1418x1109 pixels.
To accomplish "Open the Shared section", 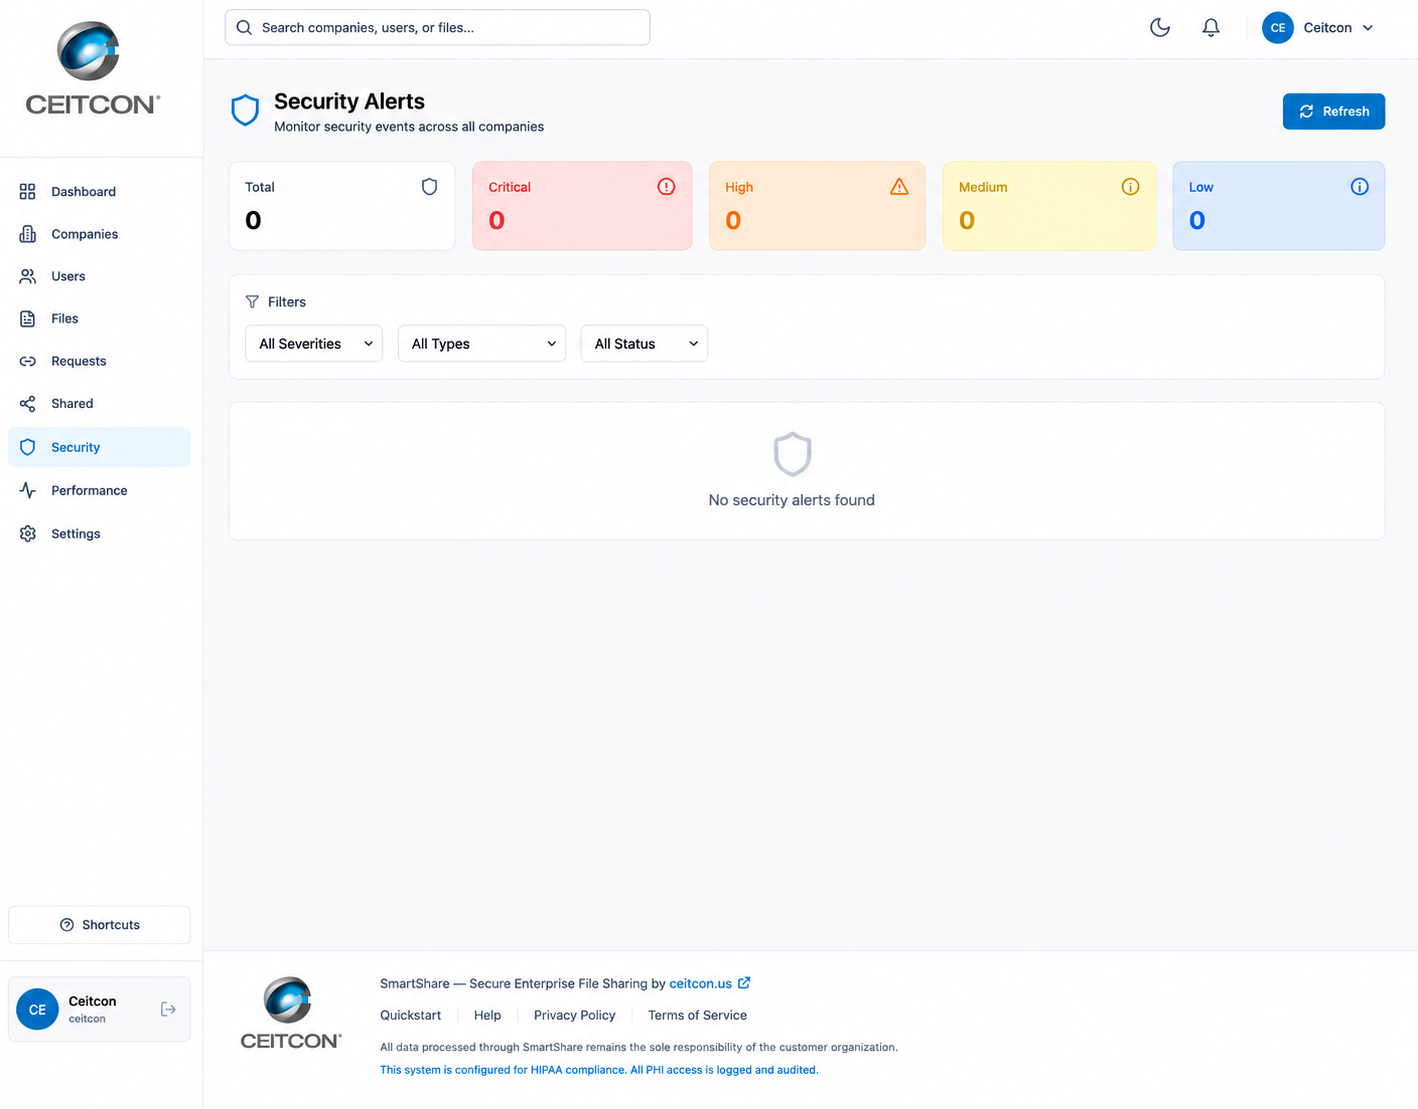I will 99,403.
